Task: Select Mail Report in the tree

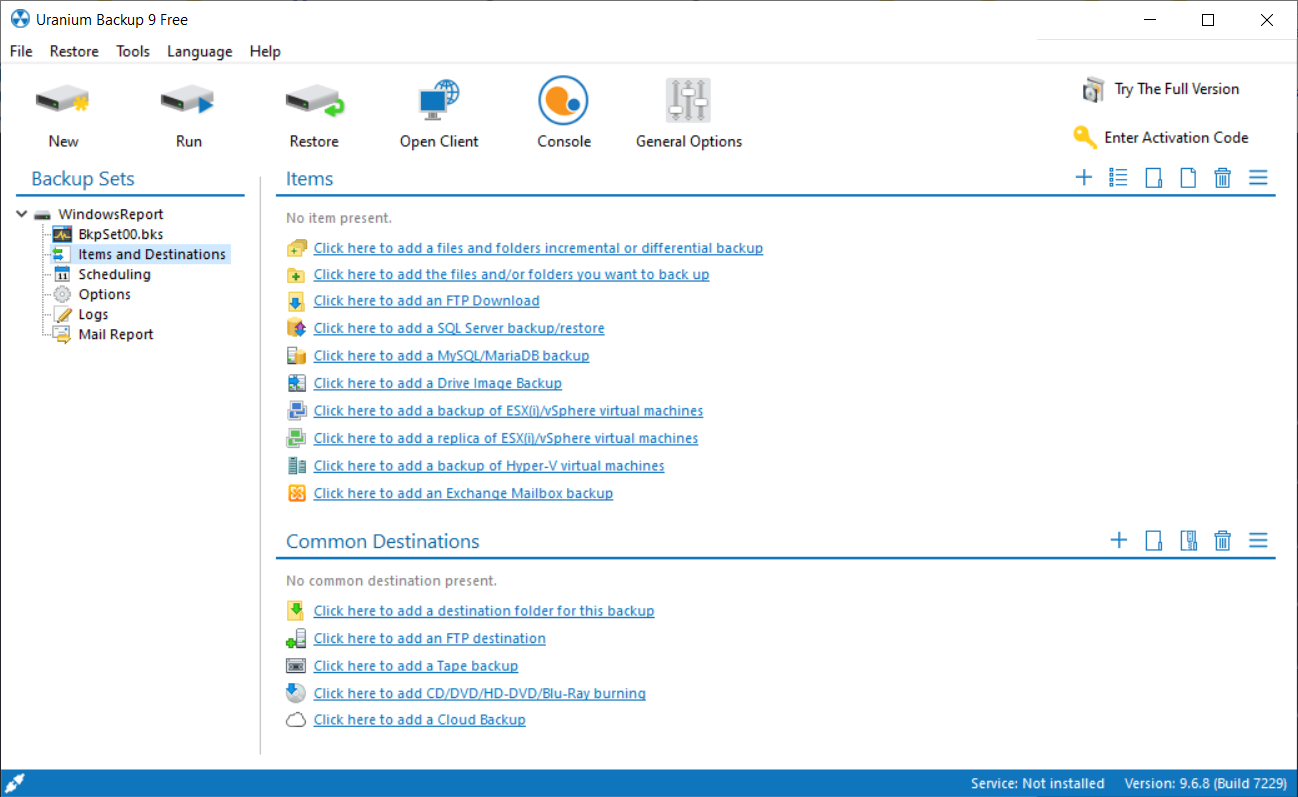Action: [x=116, y=334]
